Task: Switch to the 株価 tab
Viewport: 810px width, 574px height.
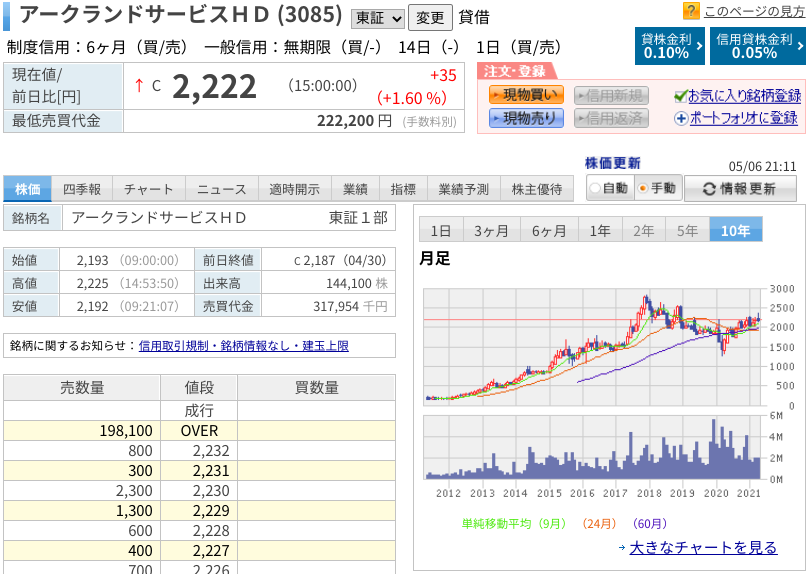Action: pyautogui.click(x=27, y=189)
